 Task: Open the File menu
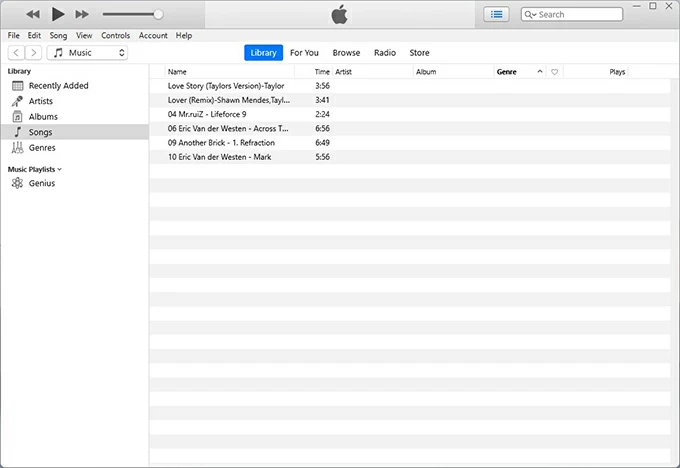(13, 36)
